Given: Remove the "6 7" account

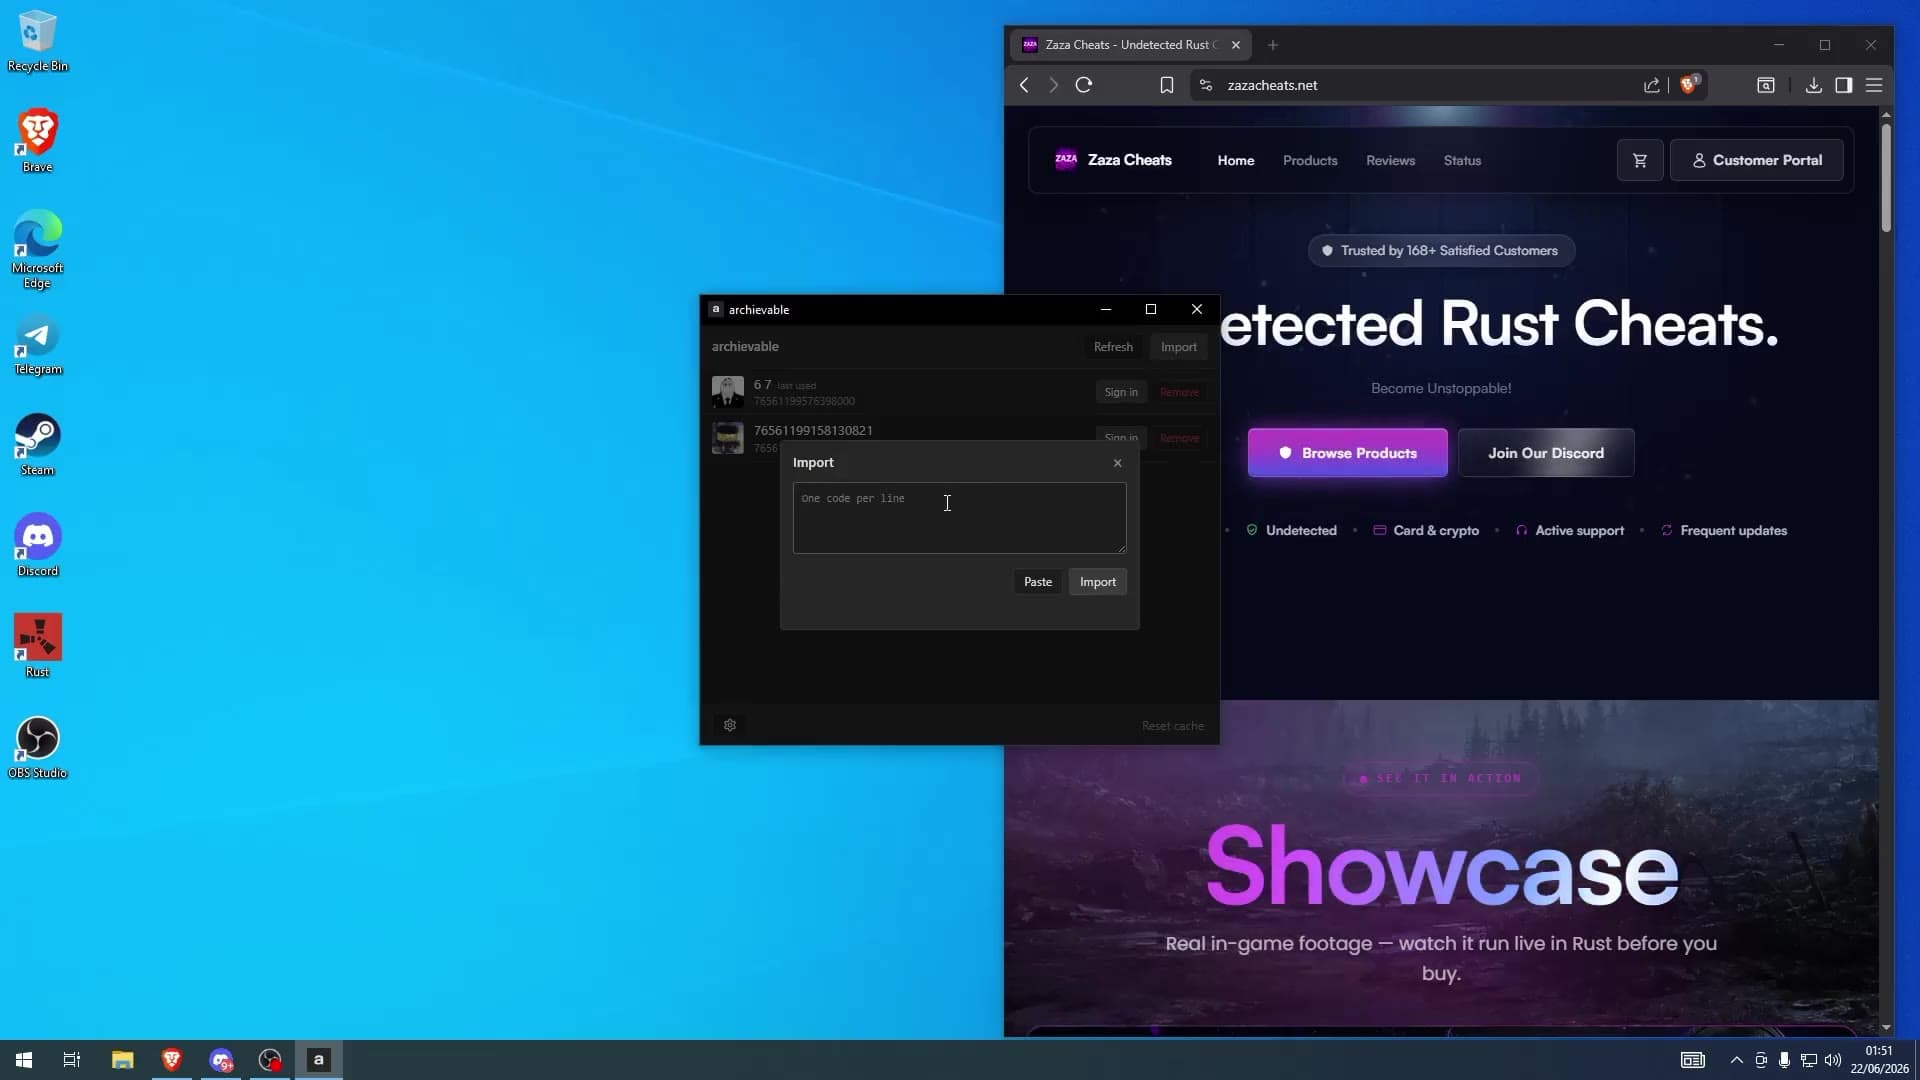Looking at the screenshot, I should pyautogui.click(x=1179, y=392).
